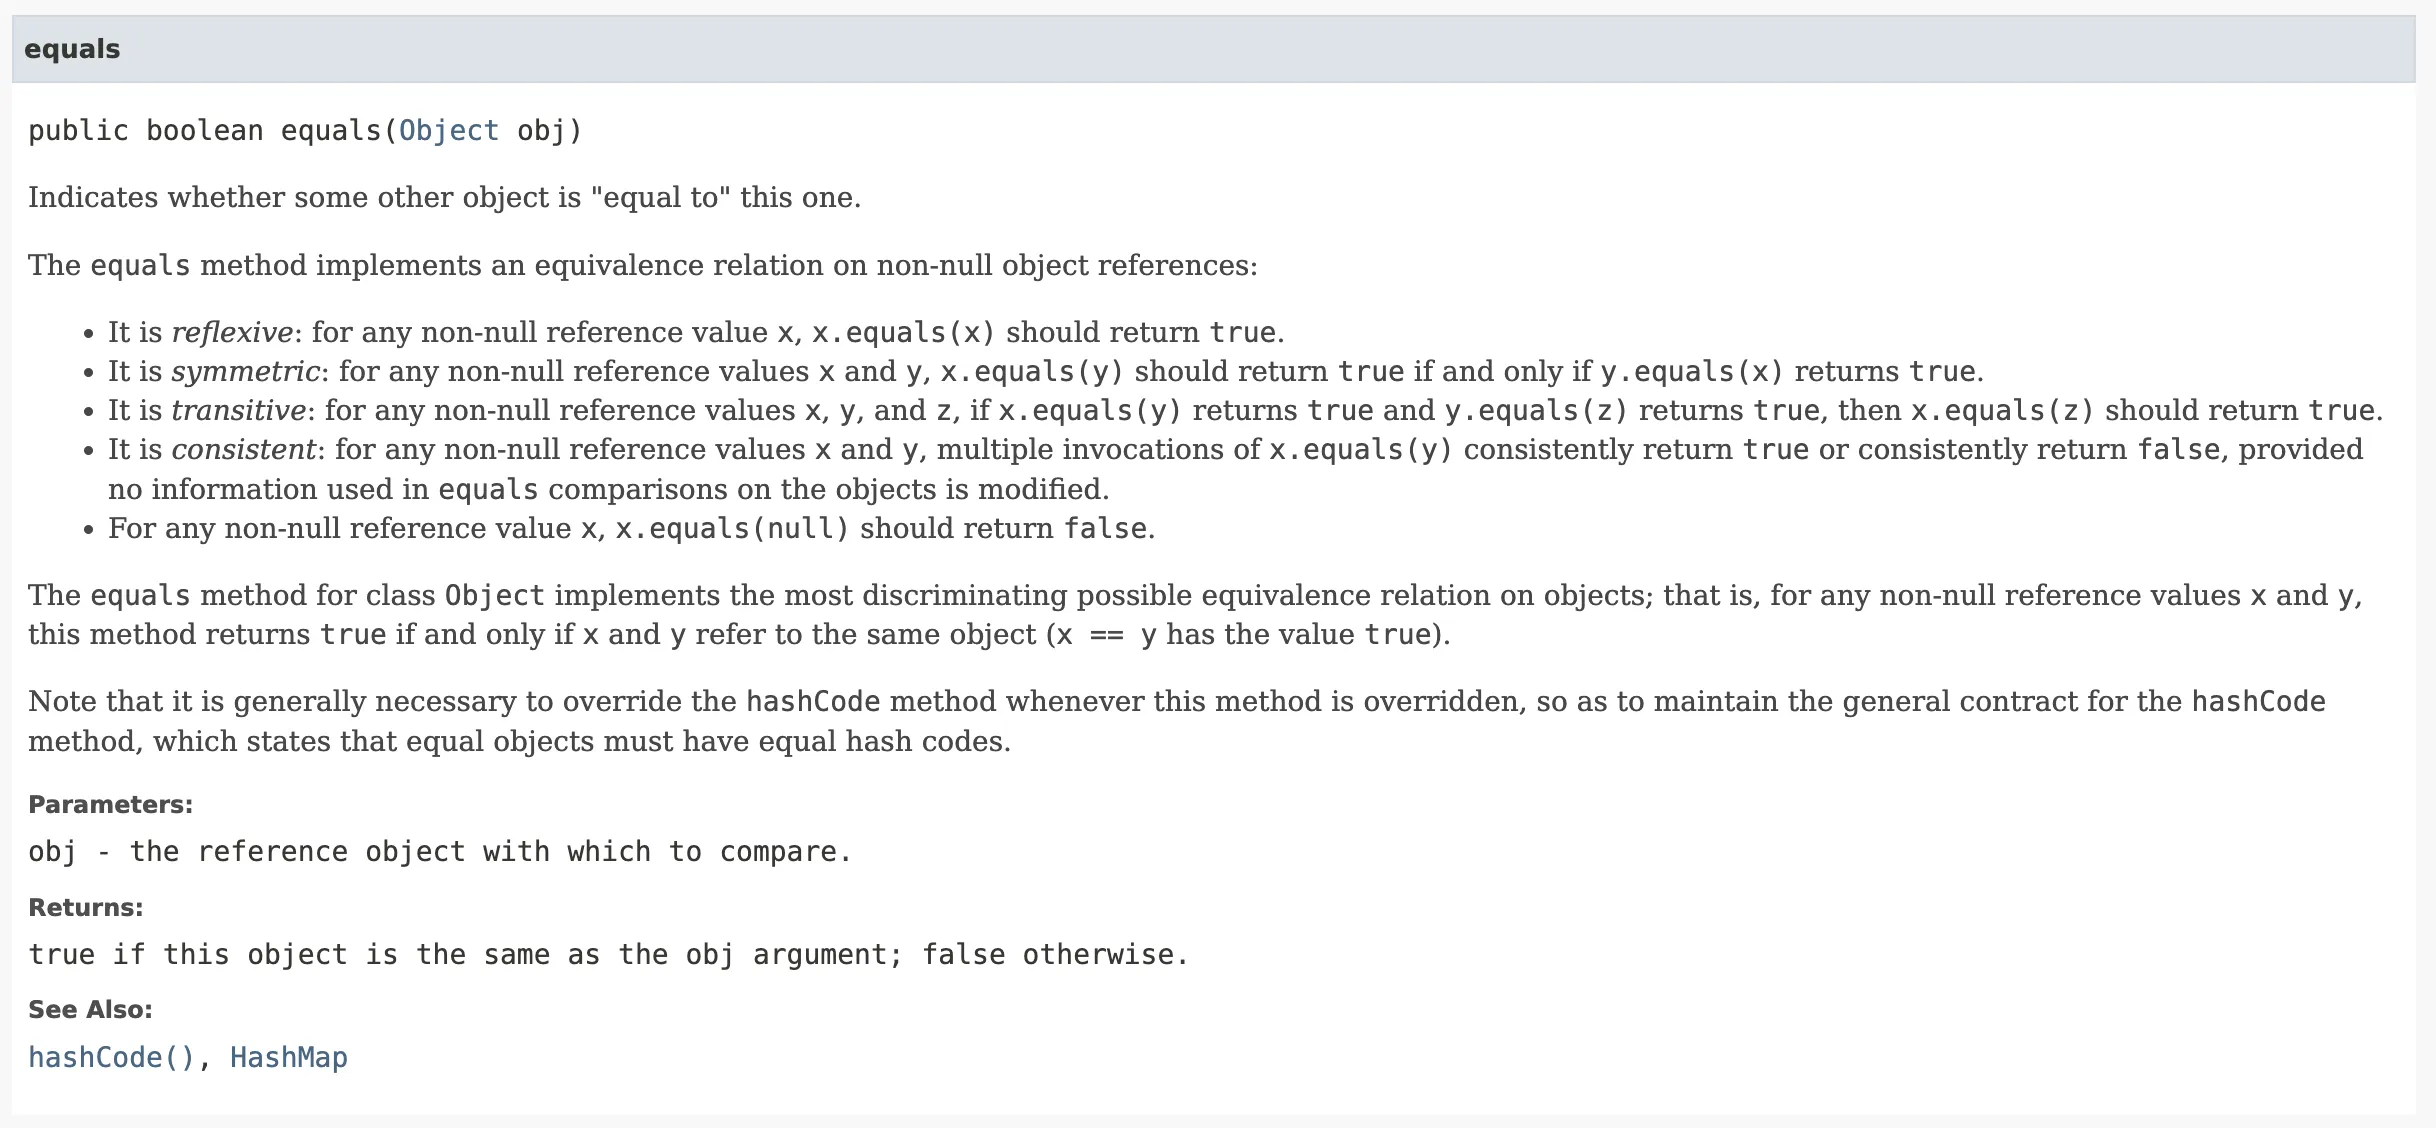Click the italic word consistent
2436x1128 pixels.
[x=244, y=450]
